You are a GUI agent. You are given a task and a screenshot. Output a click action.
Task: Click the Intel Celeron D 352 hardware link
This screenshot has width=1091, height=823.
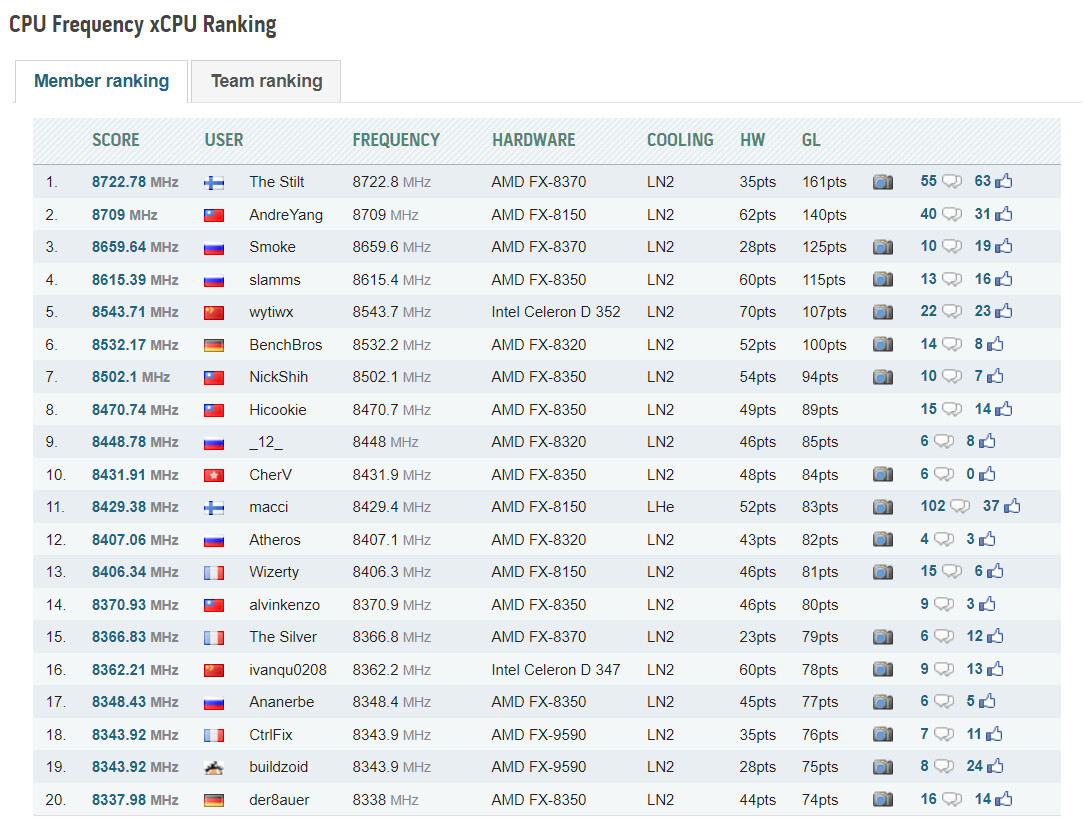pyautogui.click(x=555, y=312)
